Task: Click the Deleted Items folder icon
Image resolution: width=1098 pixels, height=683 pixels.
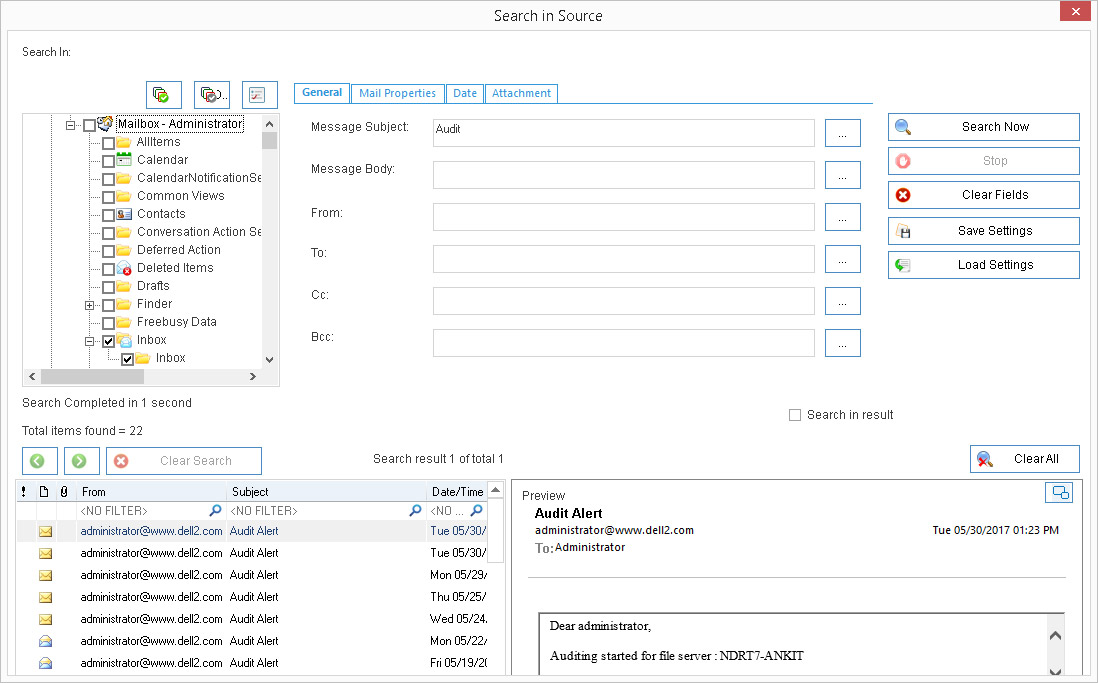Action: click(124, 268)
